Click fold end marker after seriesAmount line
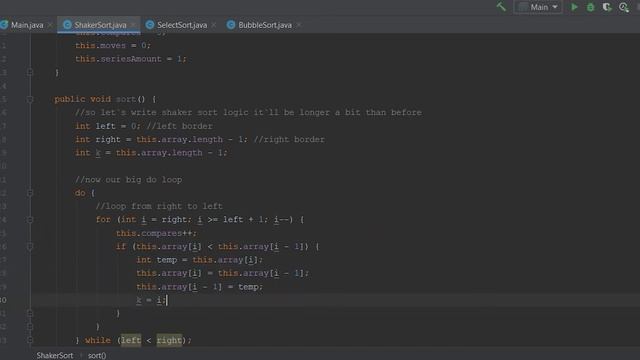The image size is (640, 360). click(30, 72)
